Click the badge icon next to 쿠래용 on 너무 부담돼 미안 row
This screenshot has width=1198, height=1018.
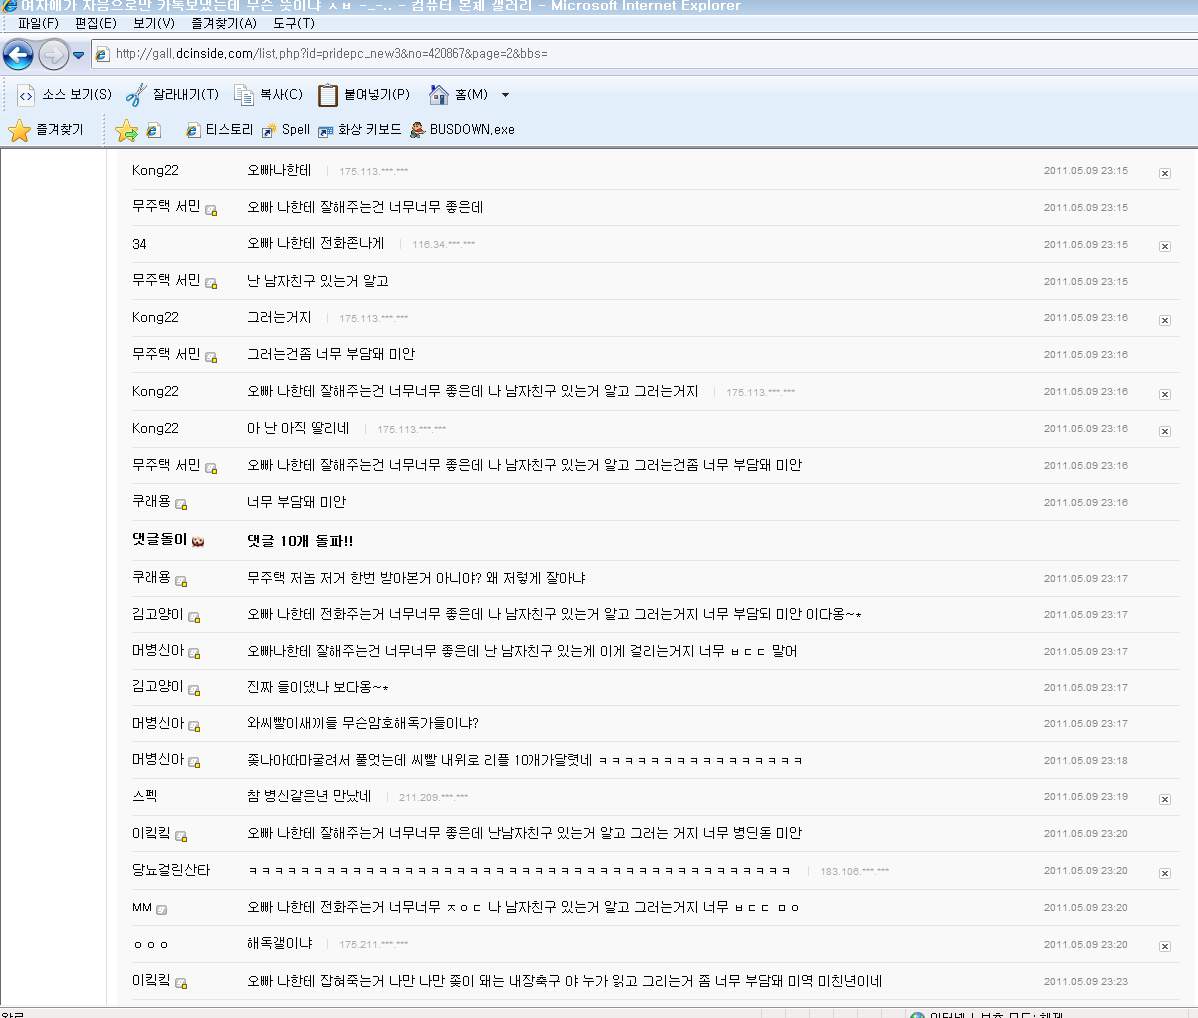point(181,504)
